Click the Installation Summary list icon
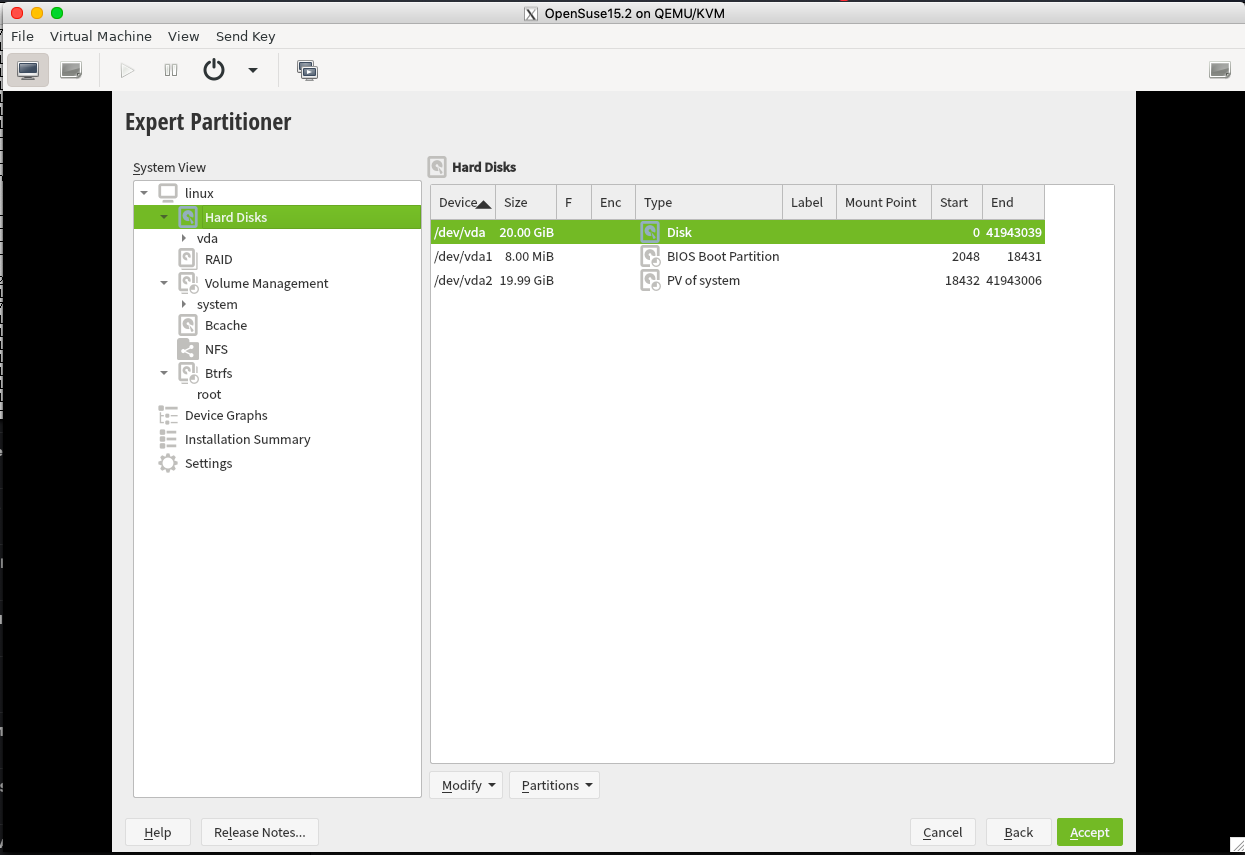 coord(168,439)
